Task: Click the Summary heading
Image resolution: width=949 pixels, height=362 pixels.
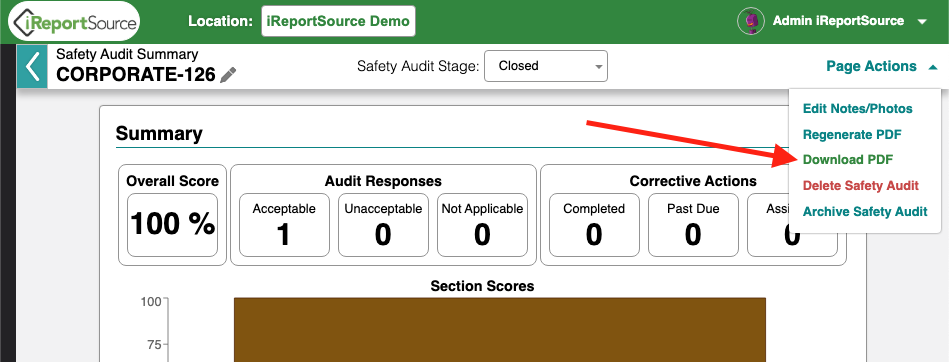Action: (159, 134)
